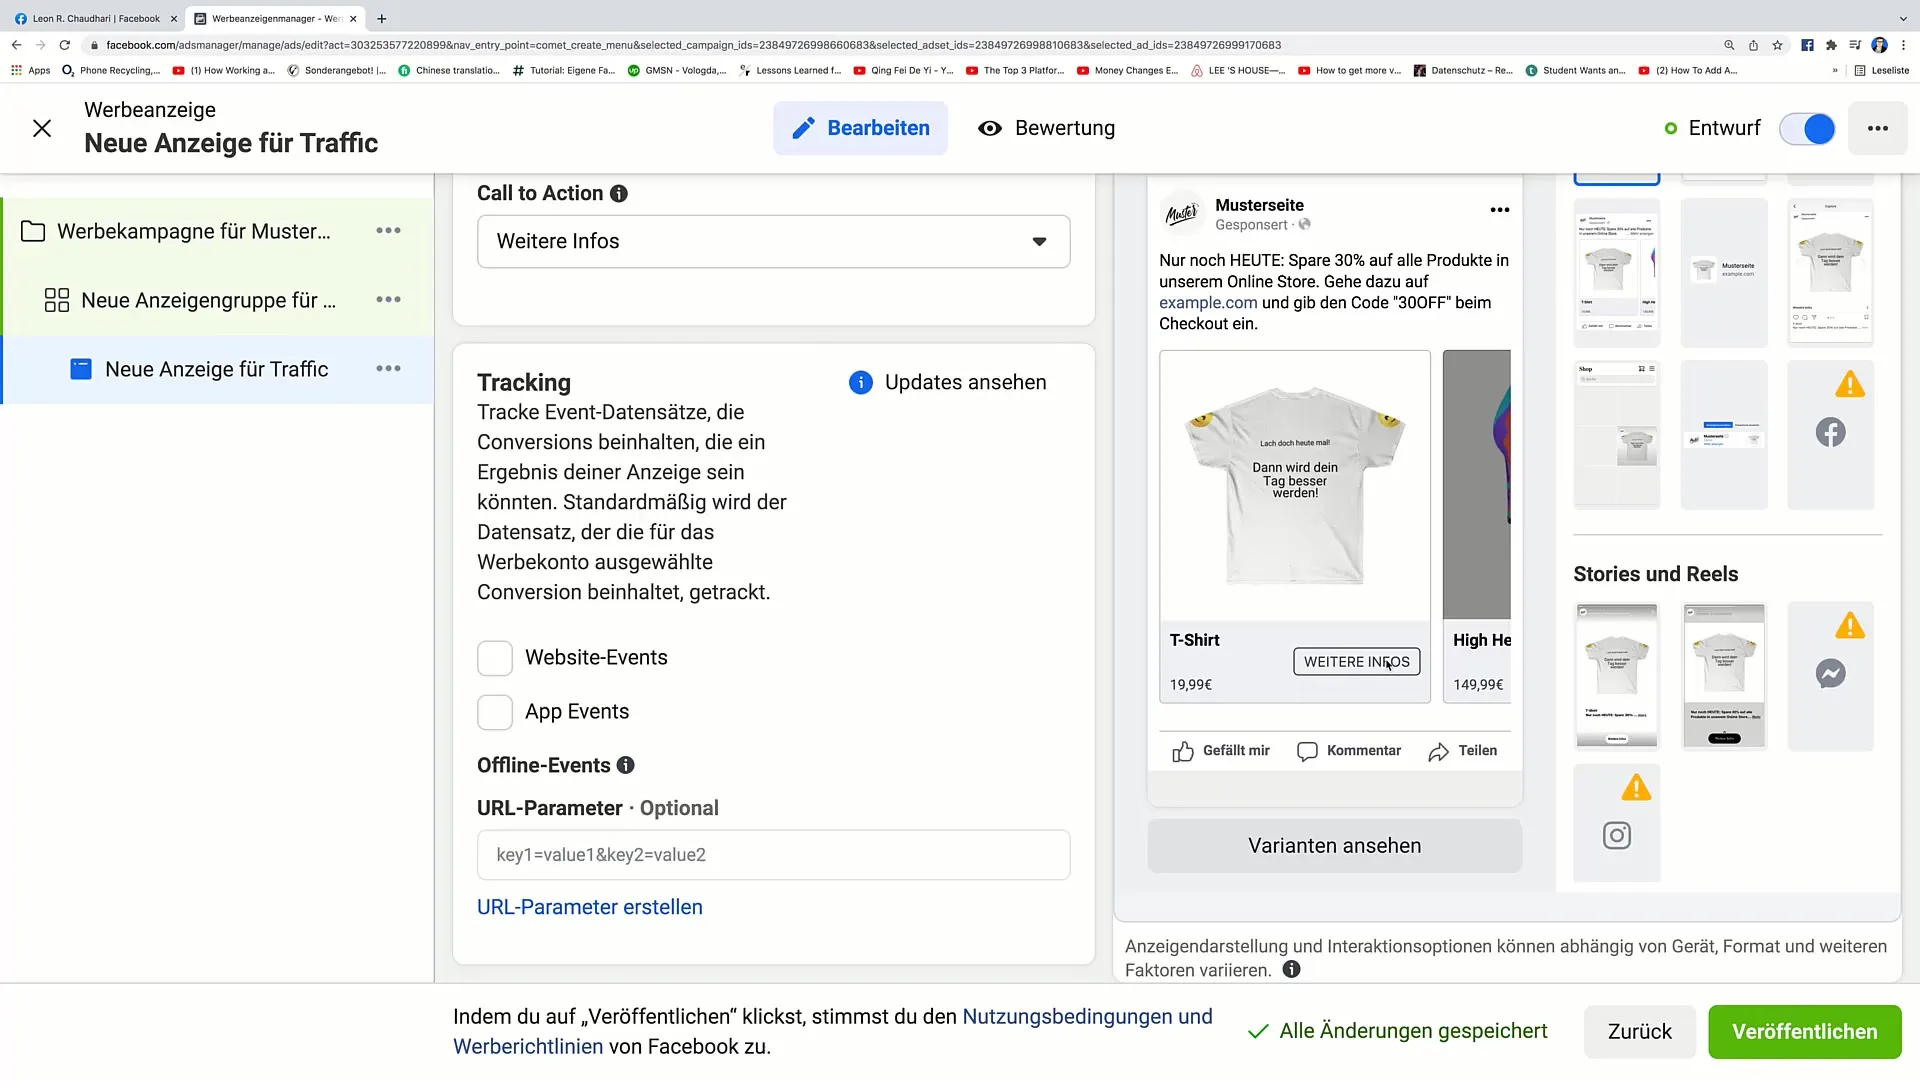The width and height of the screenshot is (1920, 1080).
Task: Click the Offline-Events info icon
Action: (626, 765)
